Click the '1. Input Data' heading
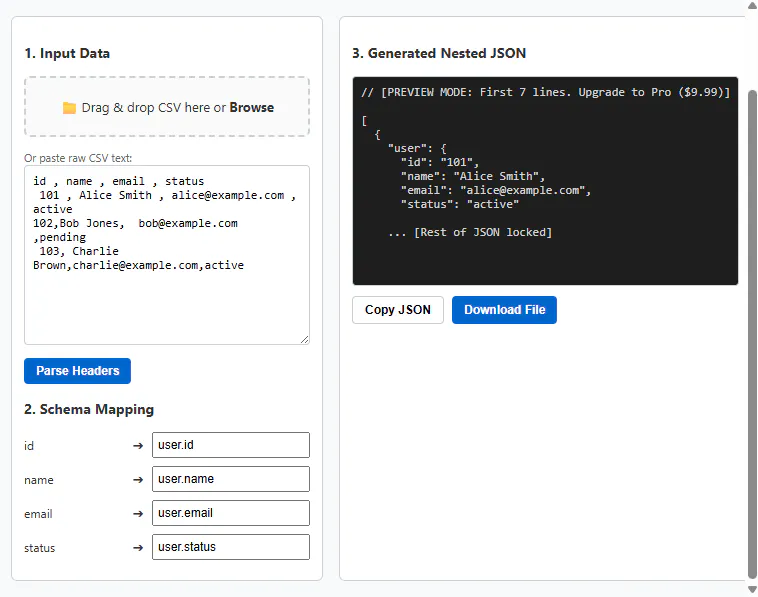Screen dimensions: 758x597 67,53
